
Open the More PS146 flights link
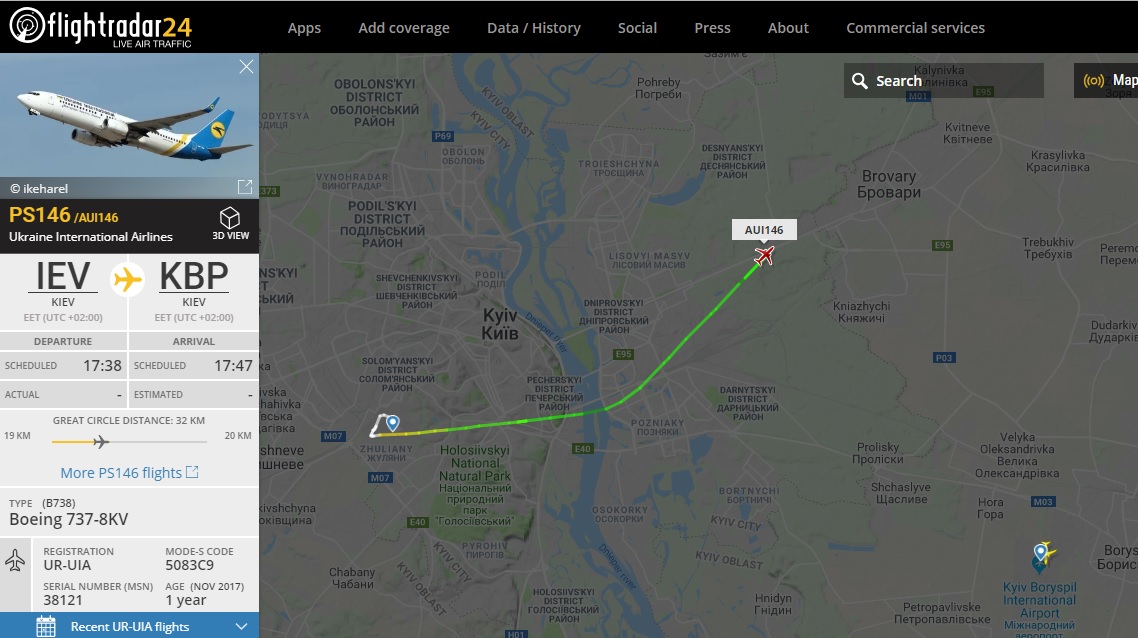coord(129,473)
